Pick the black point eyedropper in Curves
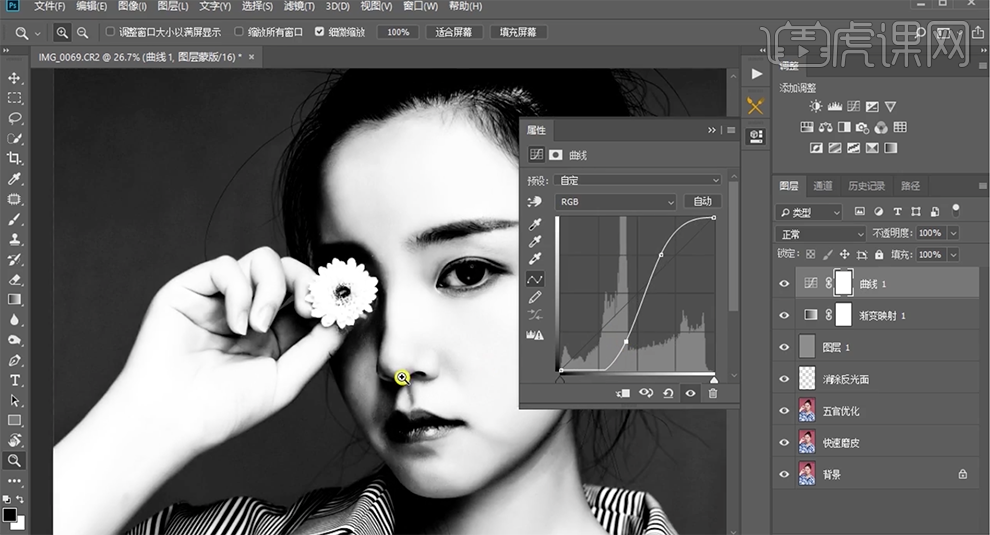This screenshot has height=535, width=990. click(x=535, y=224)
